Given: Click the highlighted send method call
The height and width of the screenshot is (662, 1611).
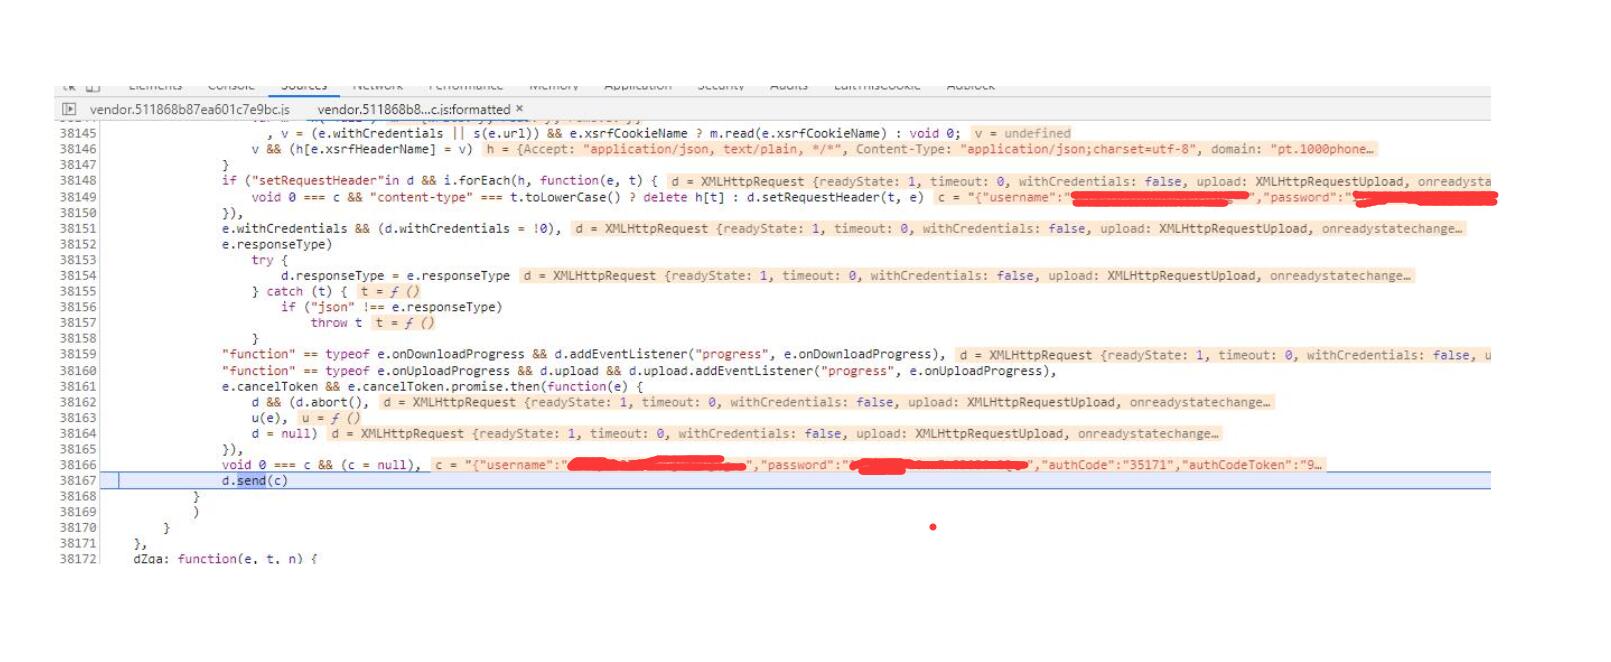Looking at the screenshot, I should click(x=252, y=481).
